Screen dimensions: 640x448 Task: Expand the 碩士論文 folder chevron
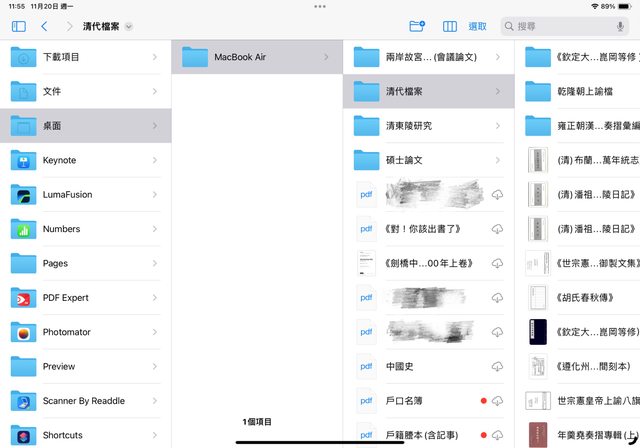point(498,160)
